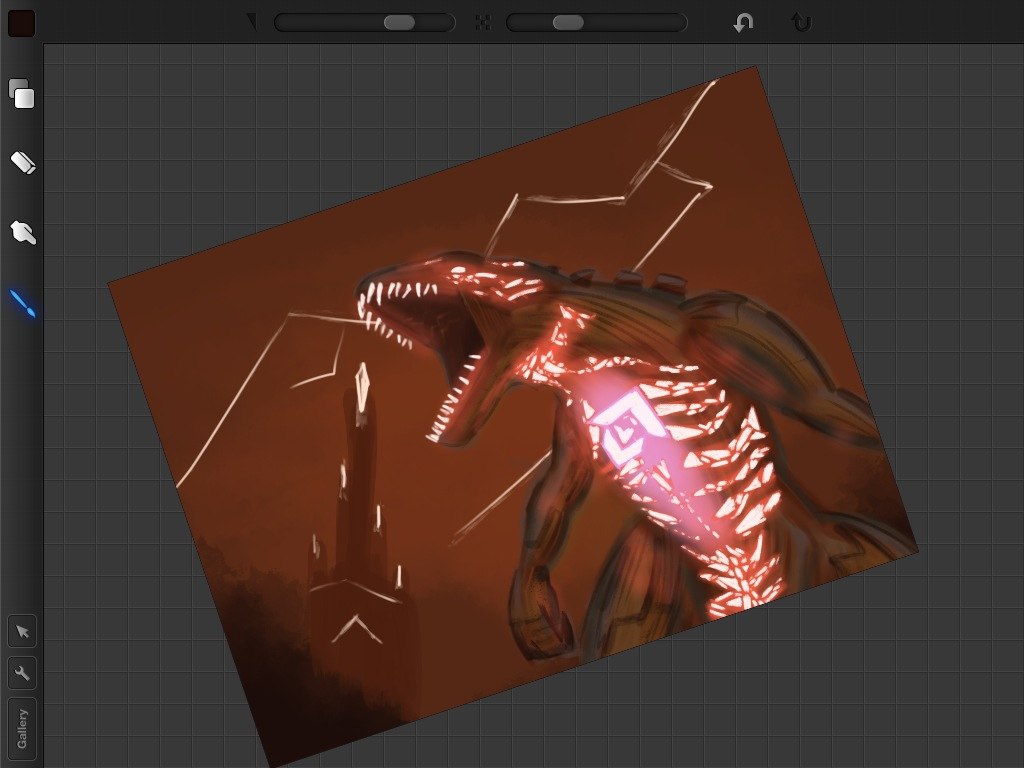Click the dragon painting on the canvas
The width and height of the screenshot is (1024, 768).
(x=513, y=417)
